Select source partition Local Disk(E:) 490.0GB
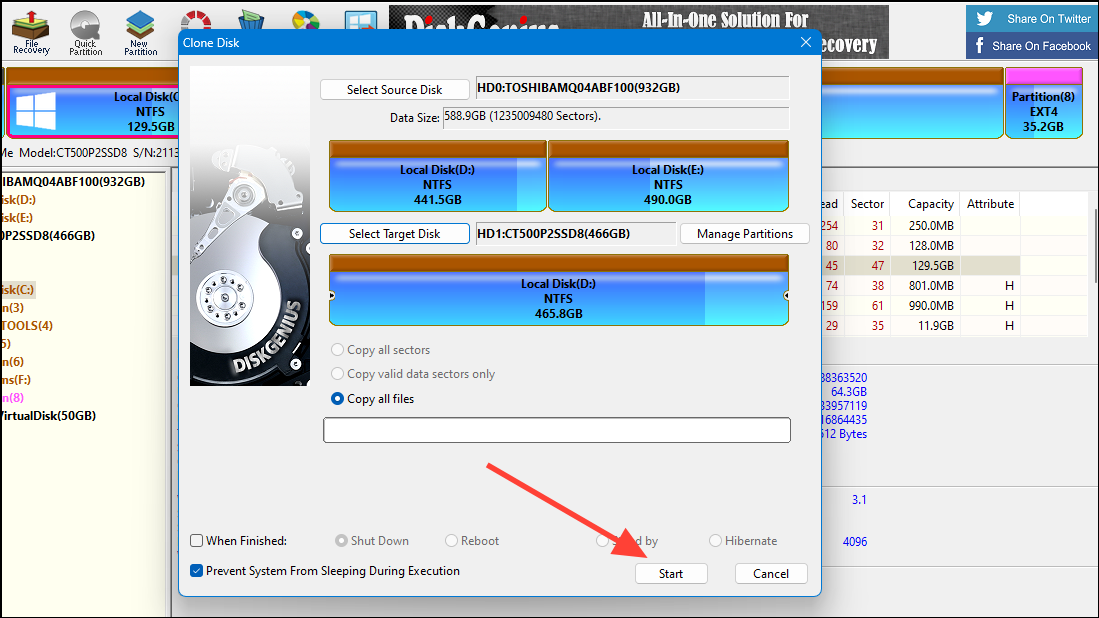1099x618 pixels. click(668, 176)
